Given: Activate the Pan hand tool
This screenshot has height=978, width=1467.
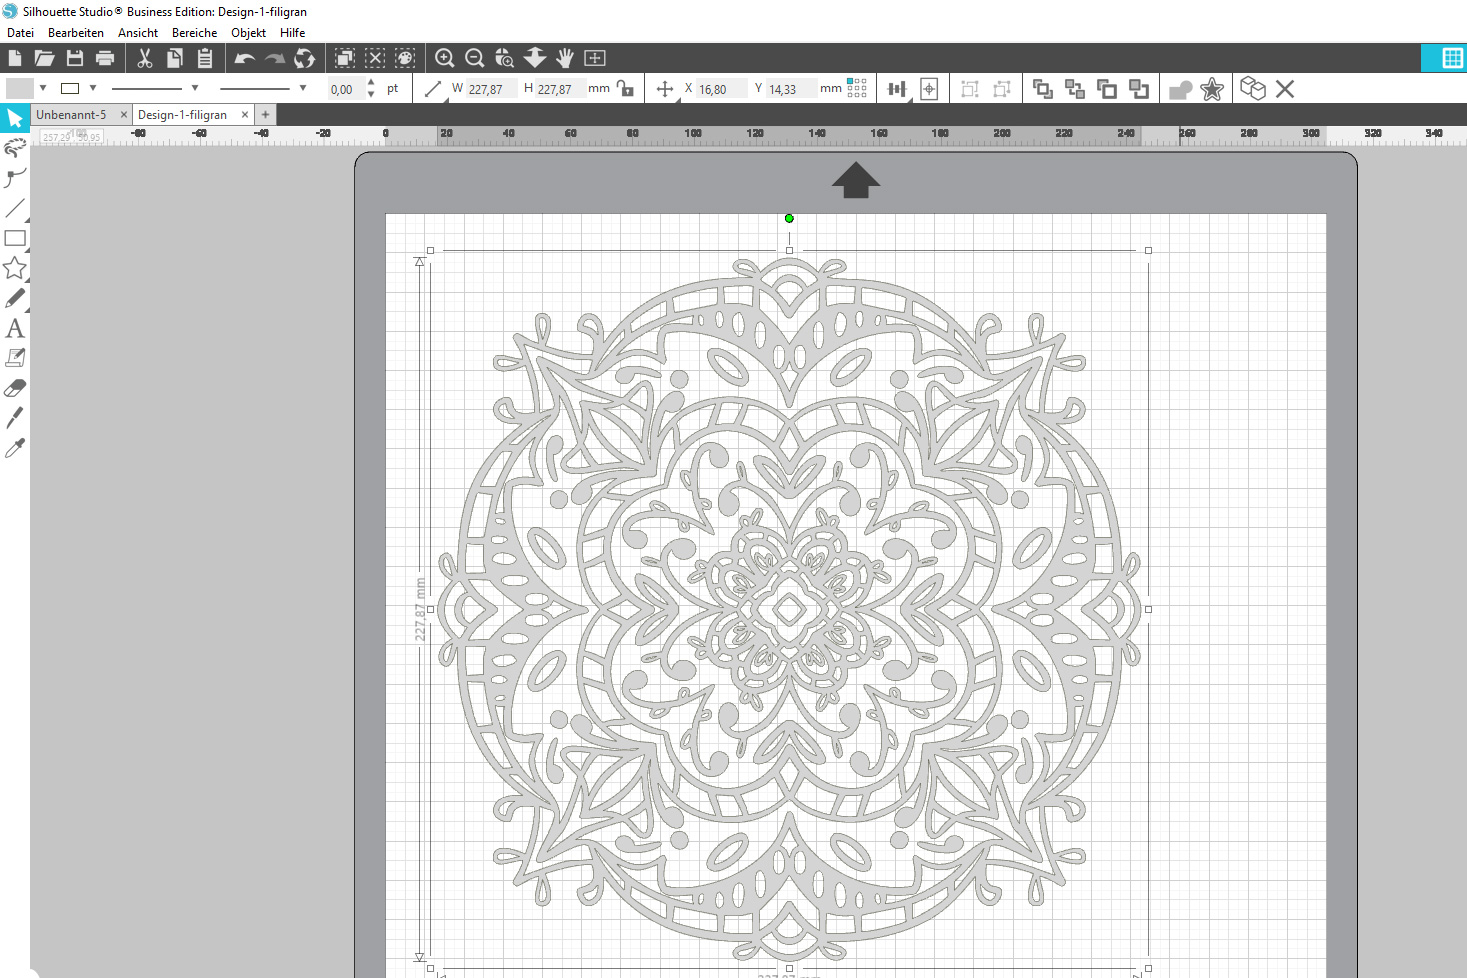Looking at the screenshot, I should (x=565, y=58).
